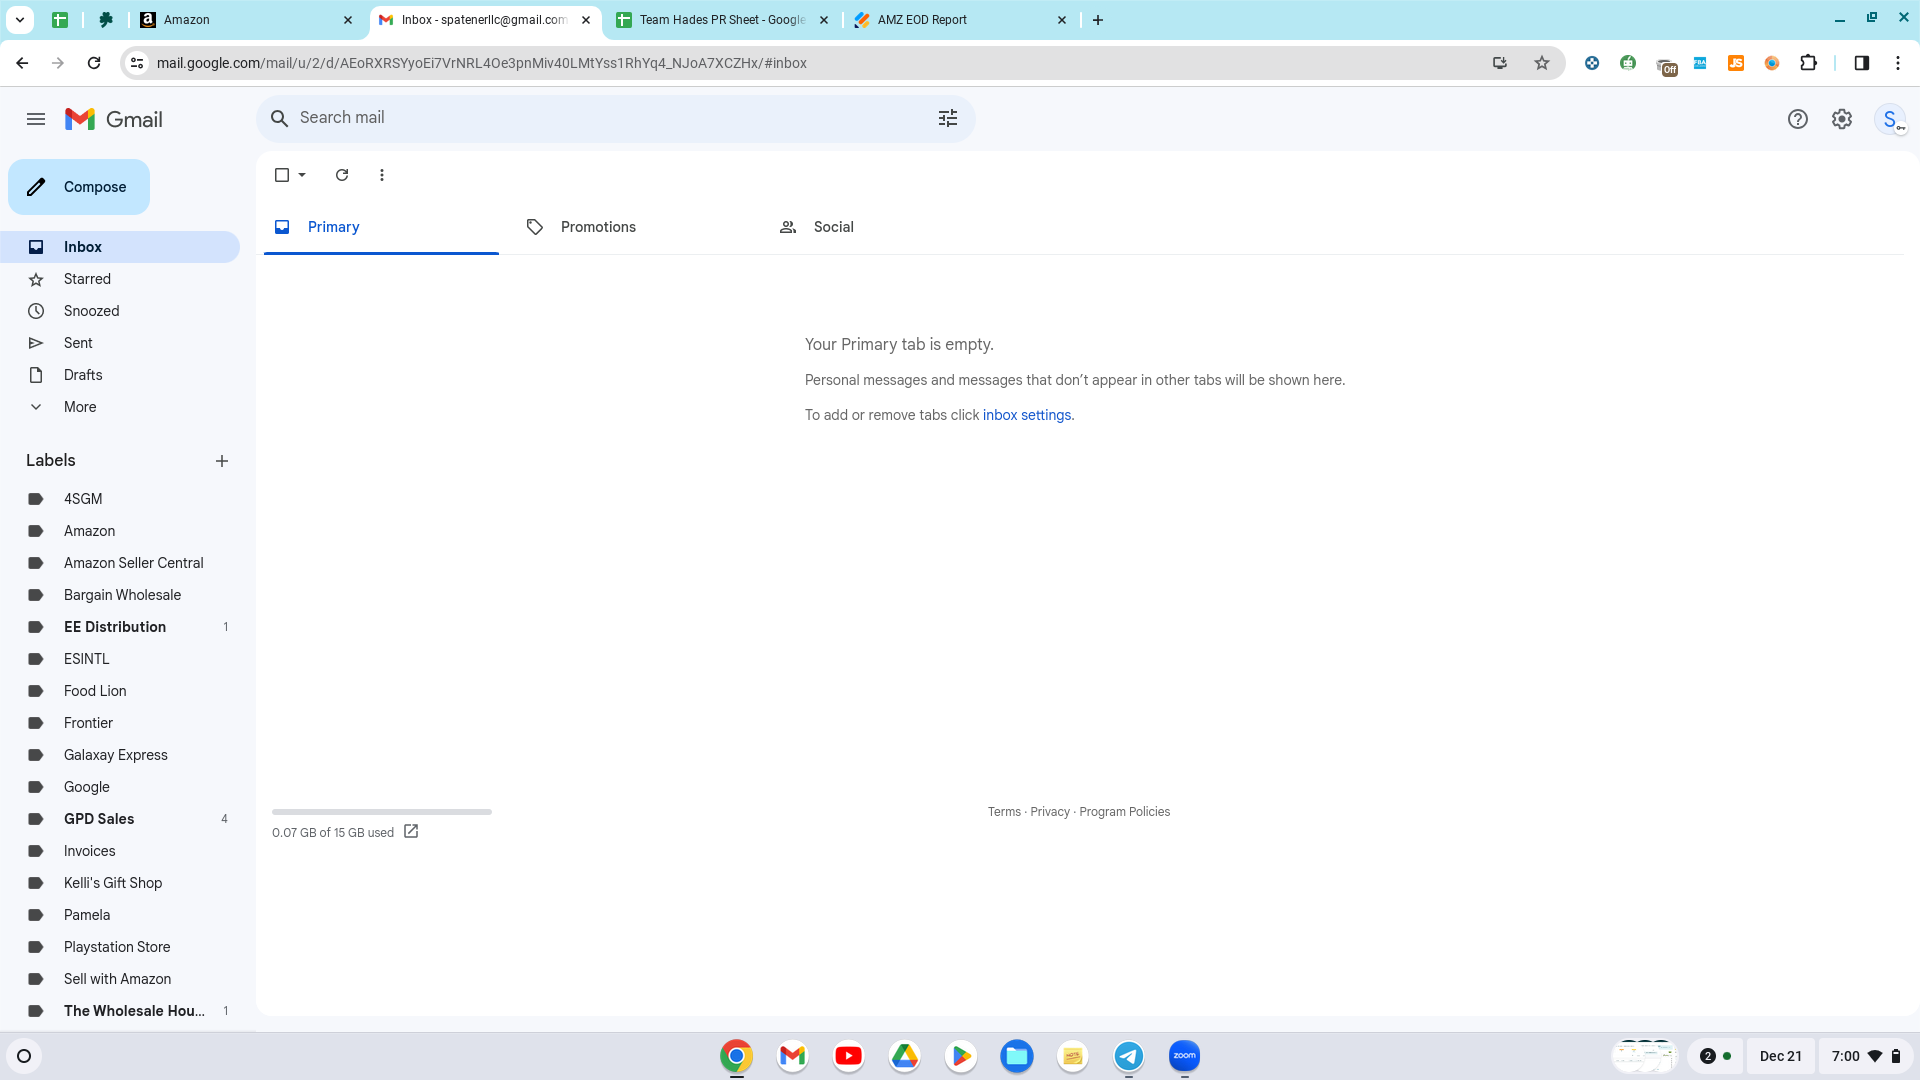Open the search options filter icon
This screenshot has height=1080, width=1920.
(948, 118)
